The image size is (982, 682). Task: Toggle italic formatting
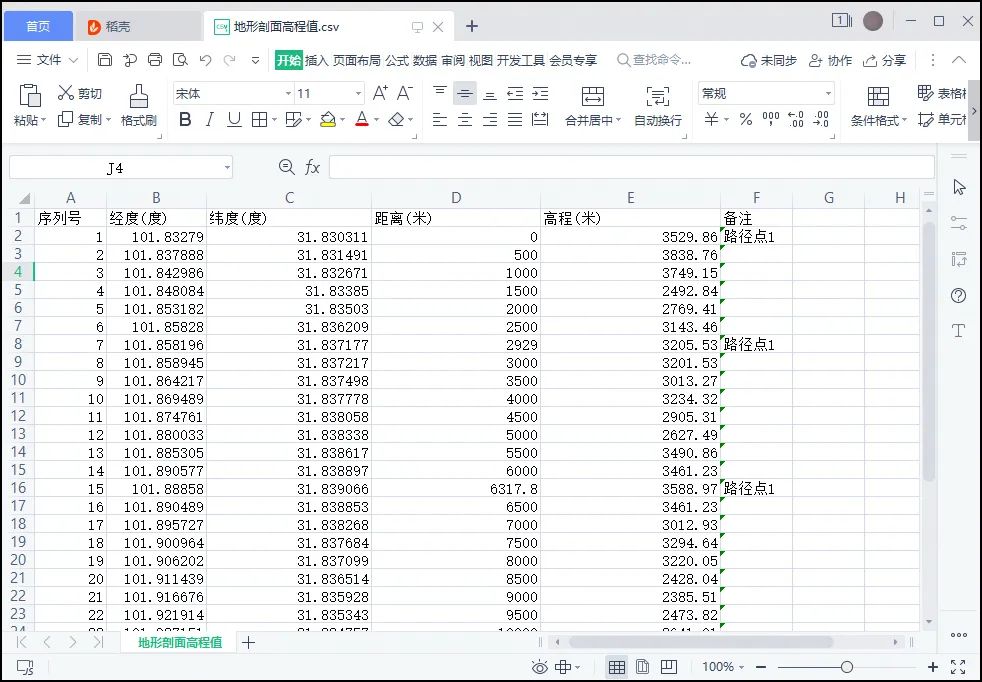click(210, 119)
